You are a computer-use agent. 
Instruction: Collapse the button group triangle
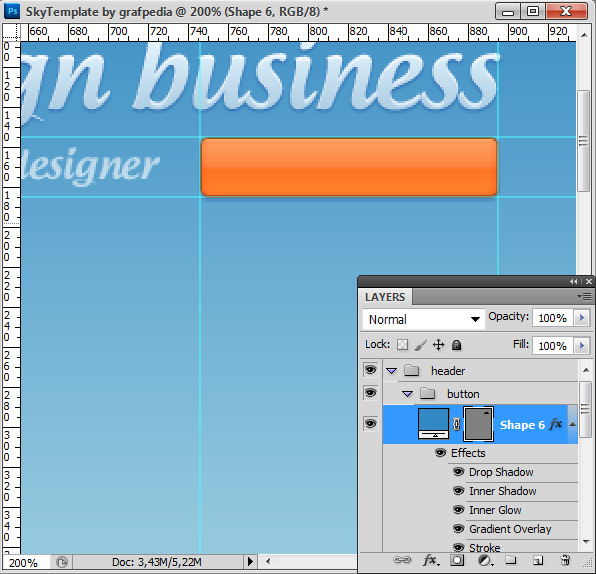click(407, 394)
